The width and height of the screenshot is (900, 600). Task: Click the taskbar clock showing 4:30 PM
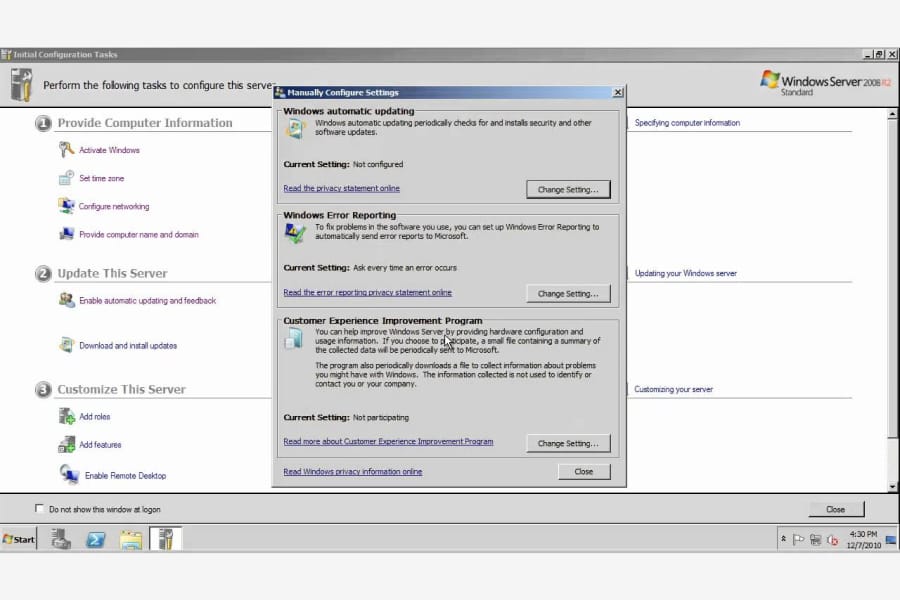[864, 539]
